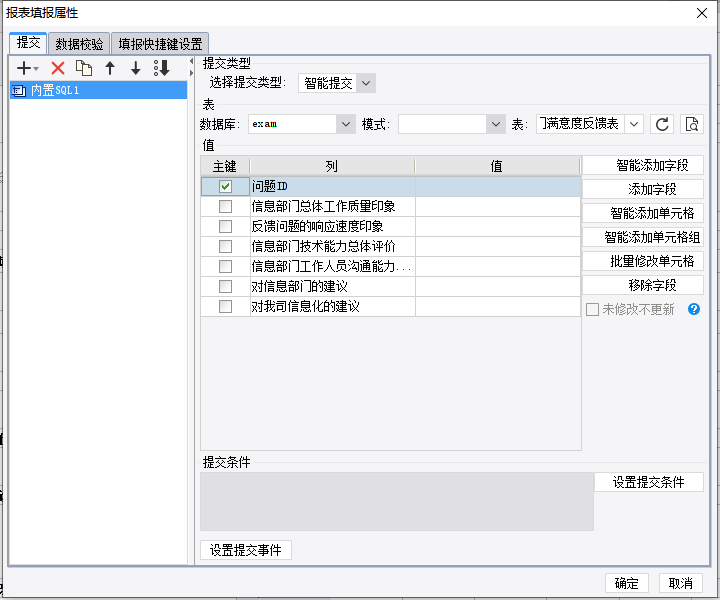Delete selected item with red X icon

tap(58, 68)
